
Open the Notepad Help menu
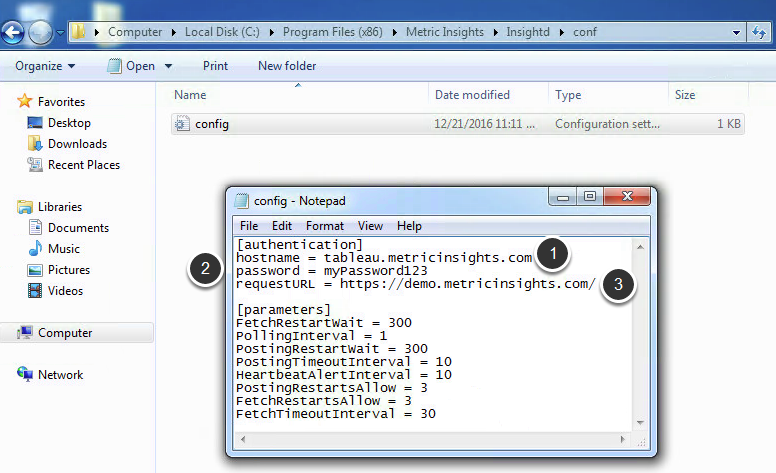[409, 226]
